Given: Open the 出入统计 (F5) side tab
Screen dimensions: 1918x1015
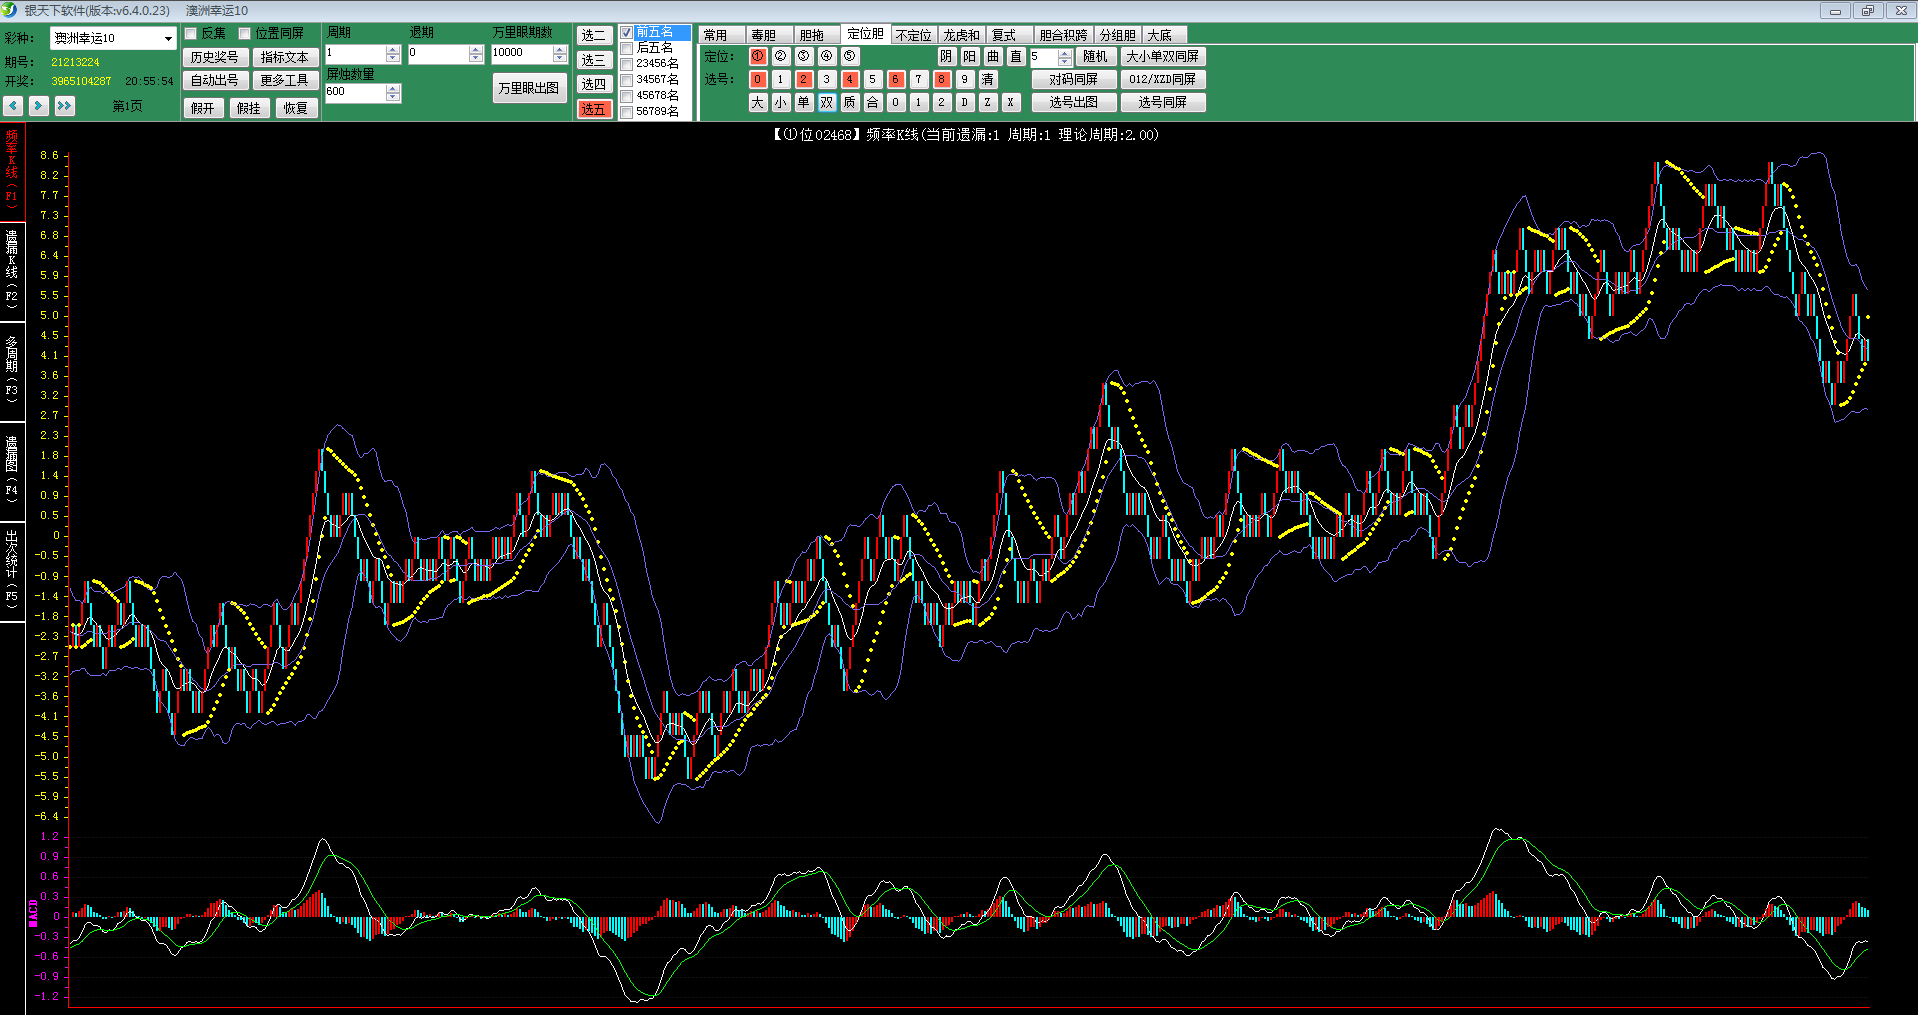Looking at the screenshot, I should coord(12,570).
